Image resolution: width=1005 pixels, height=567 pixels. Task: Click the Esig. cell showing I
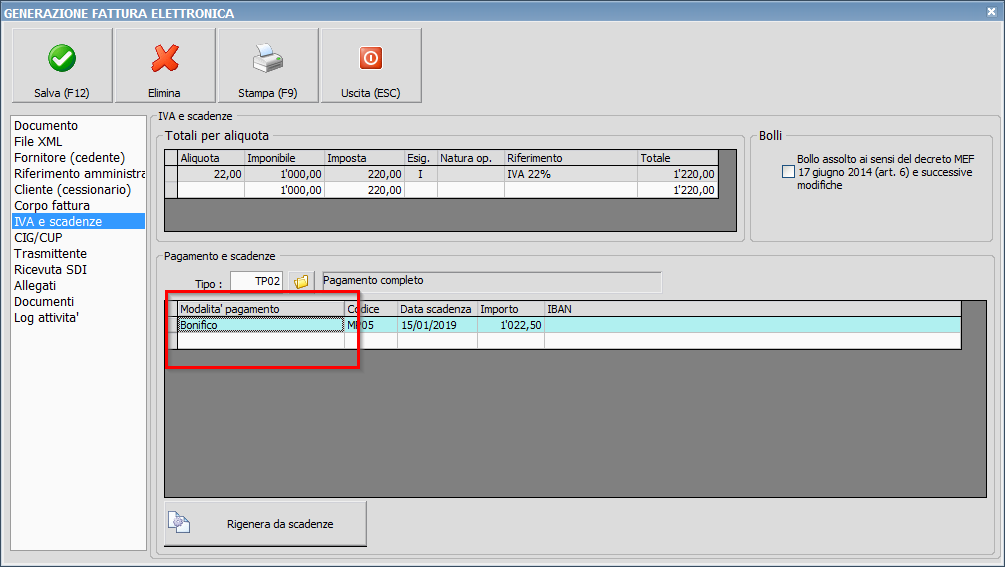[x=421, y=174]
